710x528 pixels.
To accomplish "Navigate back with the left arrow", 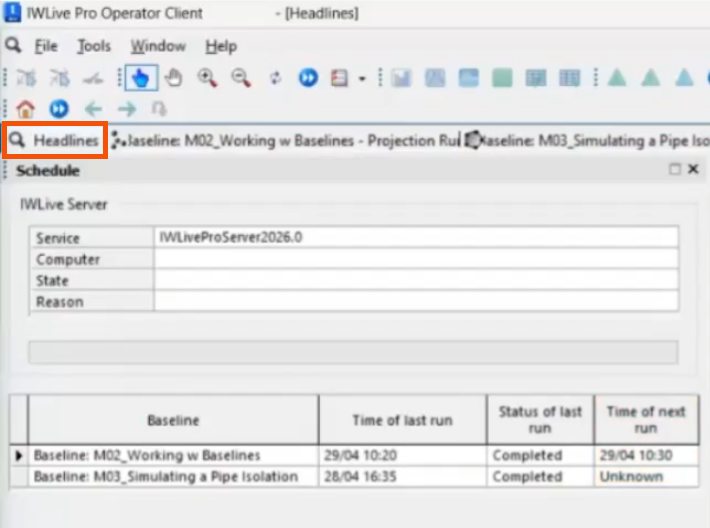I will point(93,109).
